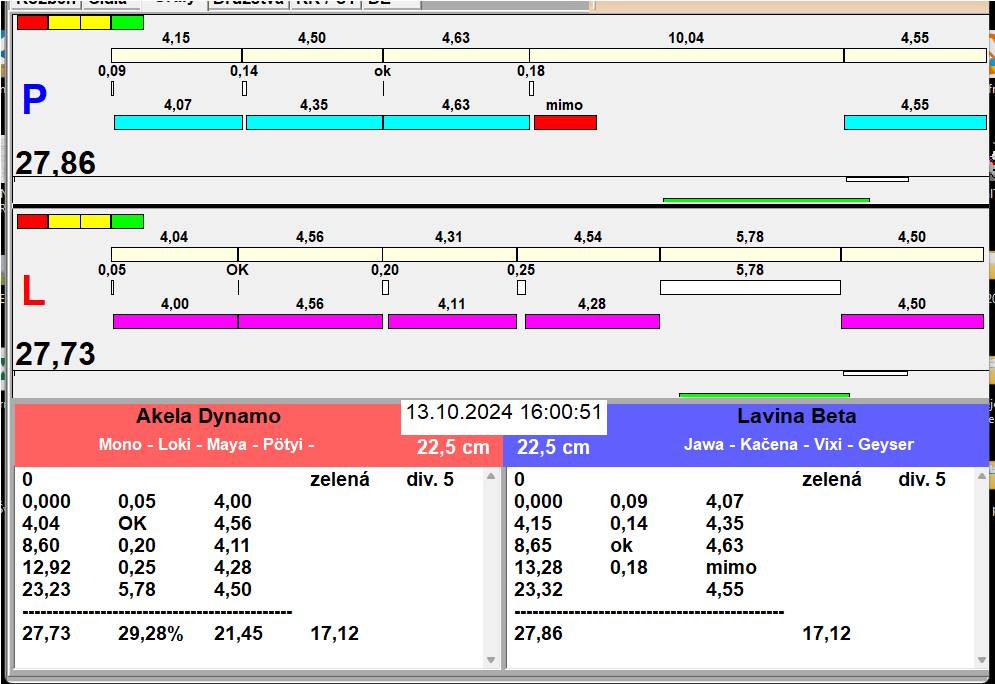995x684 pixels.
Task: Select the 10,04 segment in lane P
Action: [686, 55]
